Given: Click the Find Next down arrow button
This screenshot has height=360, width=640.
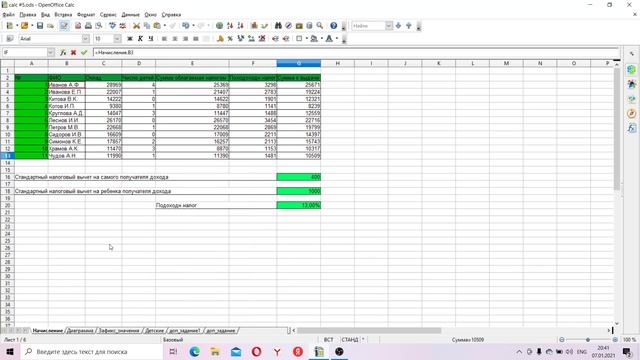Looking at the screenshot, I should coord(398,26).
